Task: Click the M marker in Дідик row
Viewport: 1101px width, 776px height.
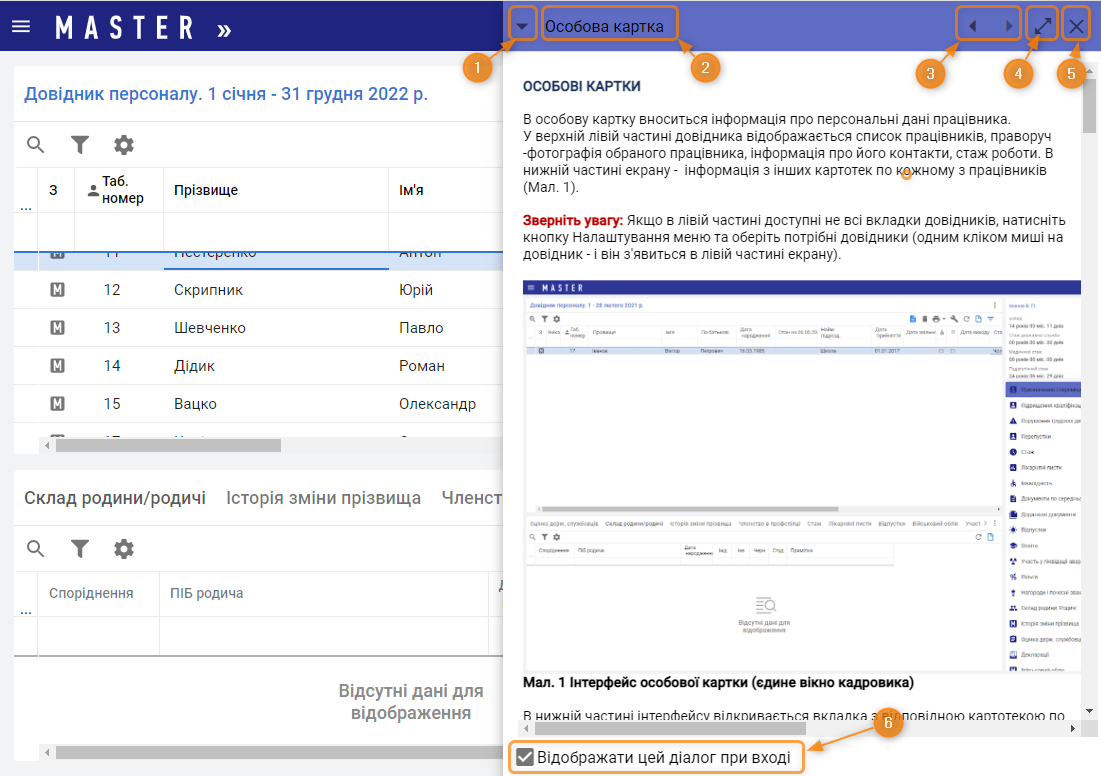Action: (57, 366)
